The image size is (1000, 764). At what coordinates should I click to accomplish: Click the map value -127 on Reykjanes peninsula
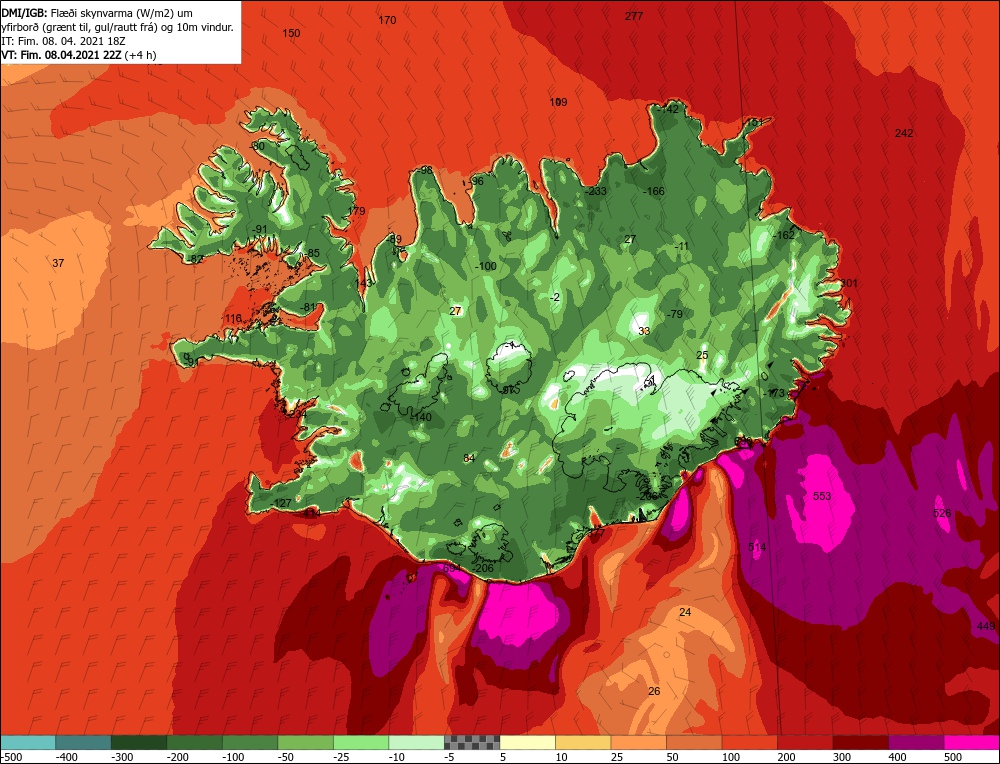point(280,503)
